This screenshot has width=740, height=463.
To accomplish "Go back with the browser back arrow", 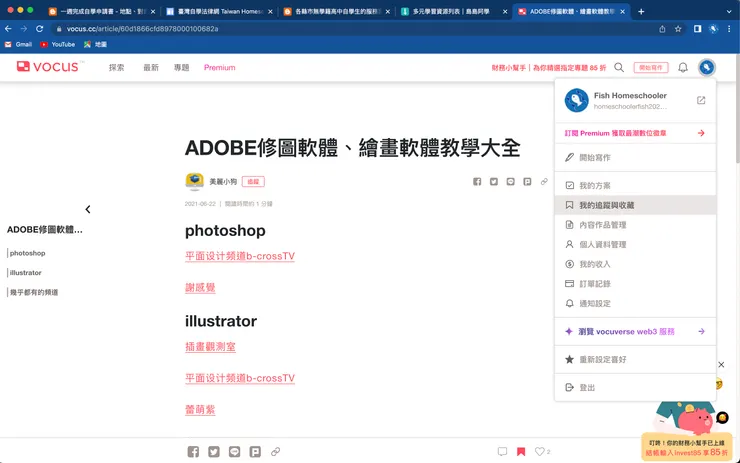I will coord(8,29).
